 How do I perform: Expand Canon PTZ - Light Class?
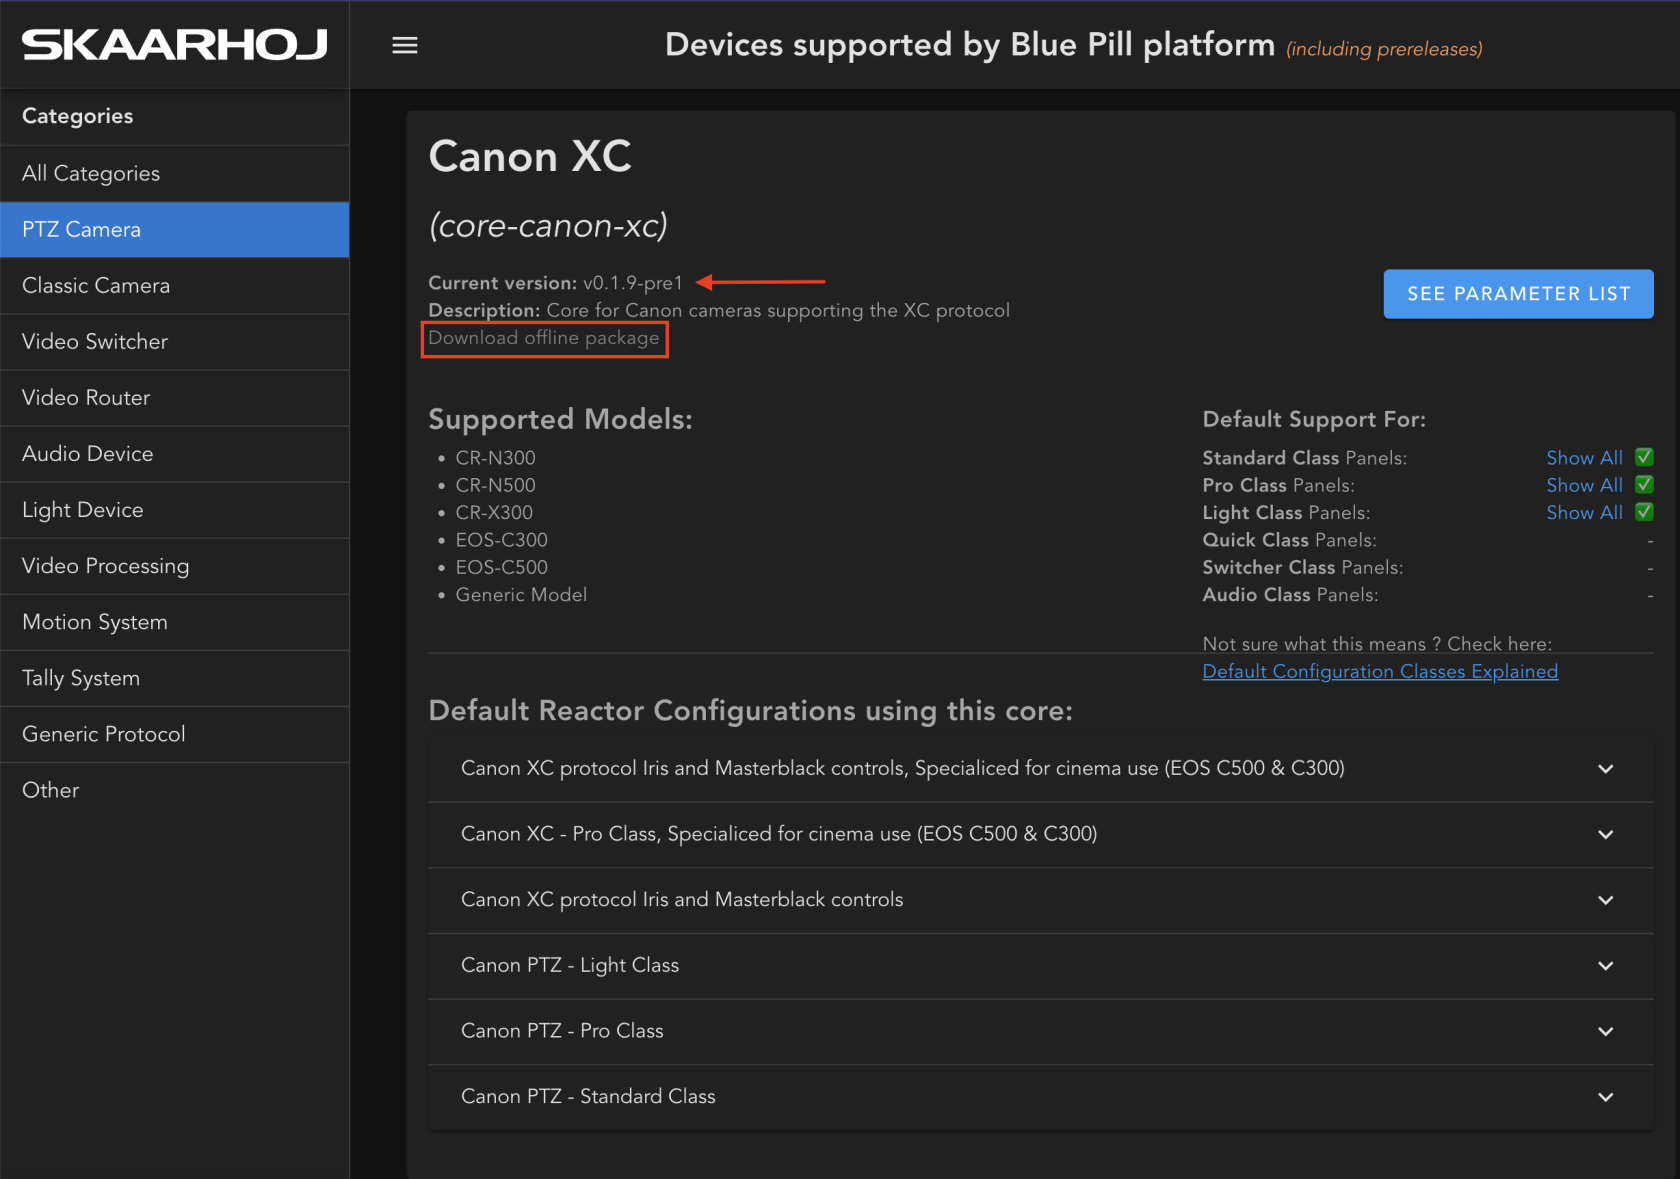coord(1040,965)
